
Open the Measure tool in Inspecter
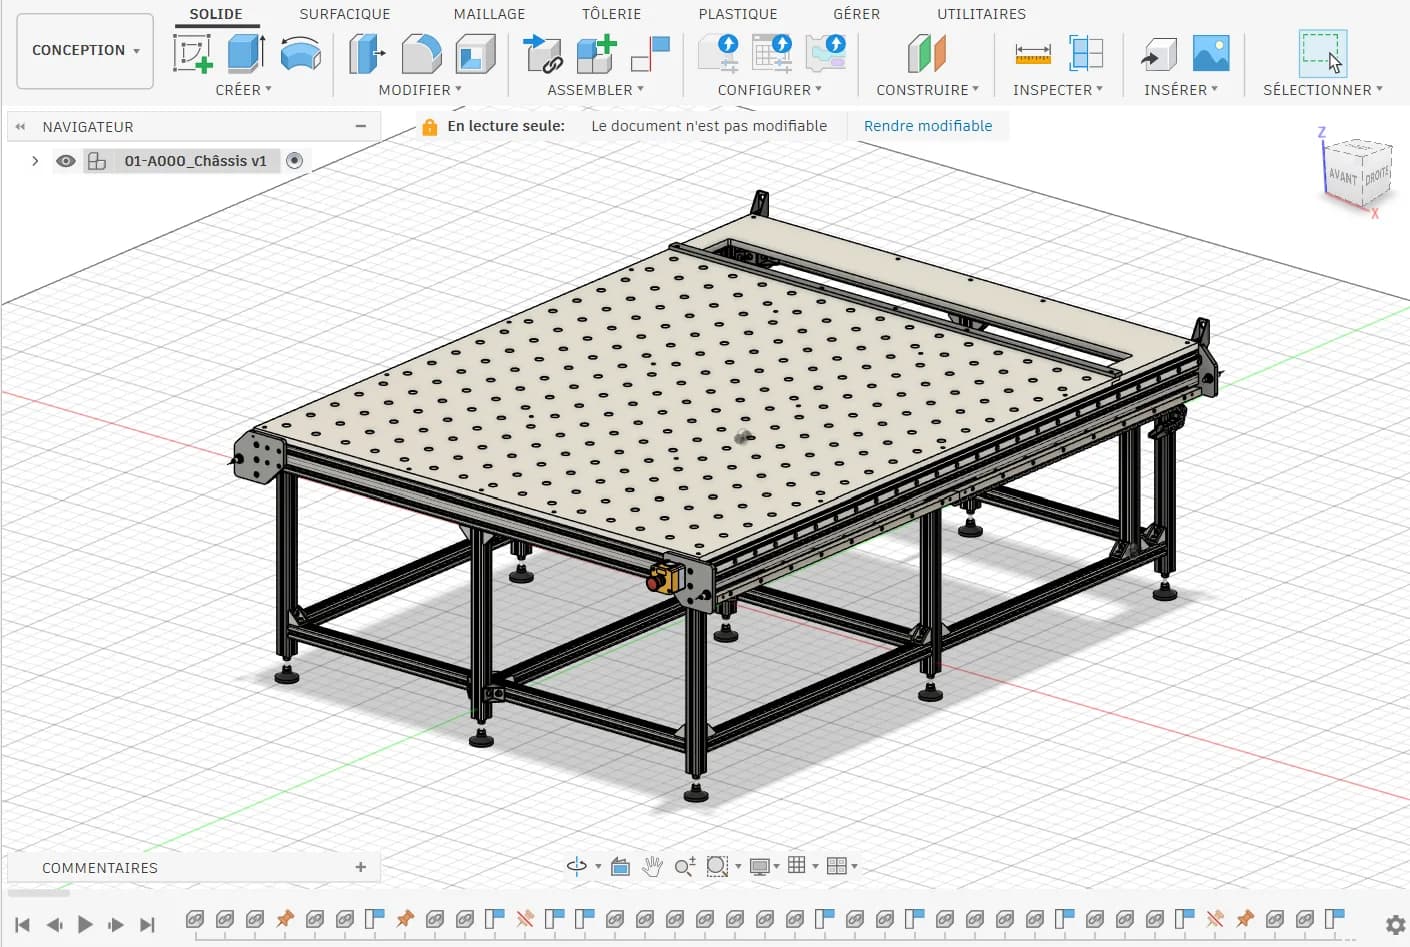coord(1032,53)
